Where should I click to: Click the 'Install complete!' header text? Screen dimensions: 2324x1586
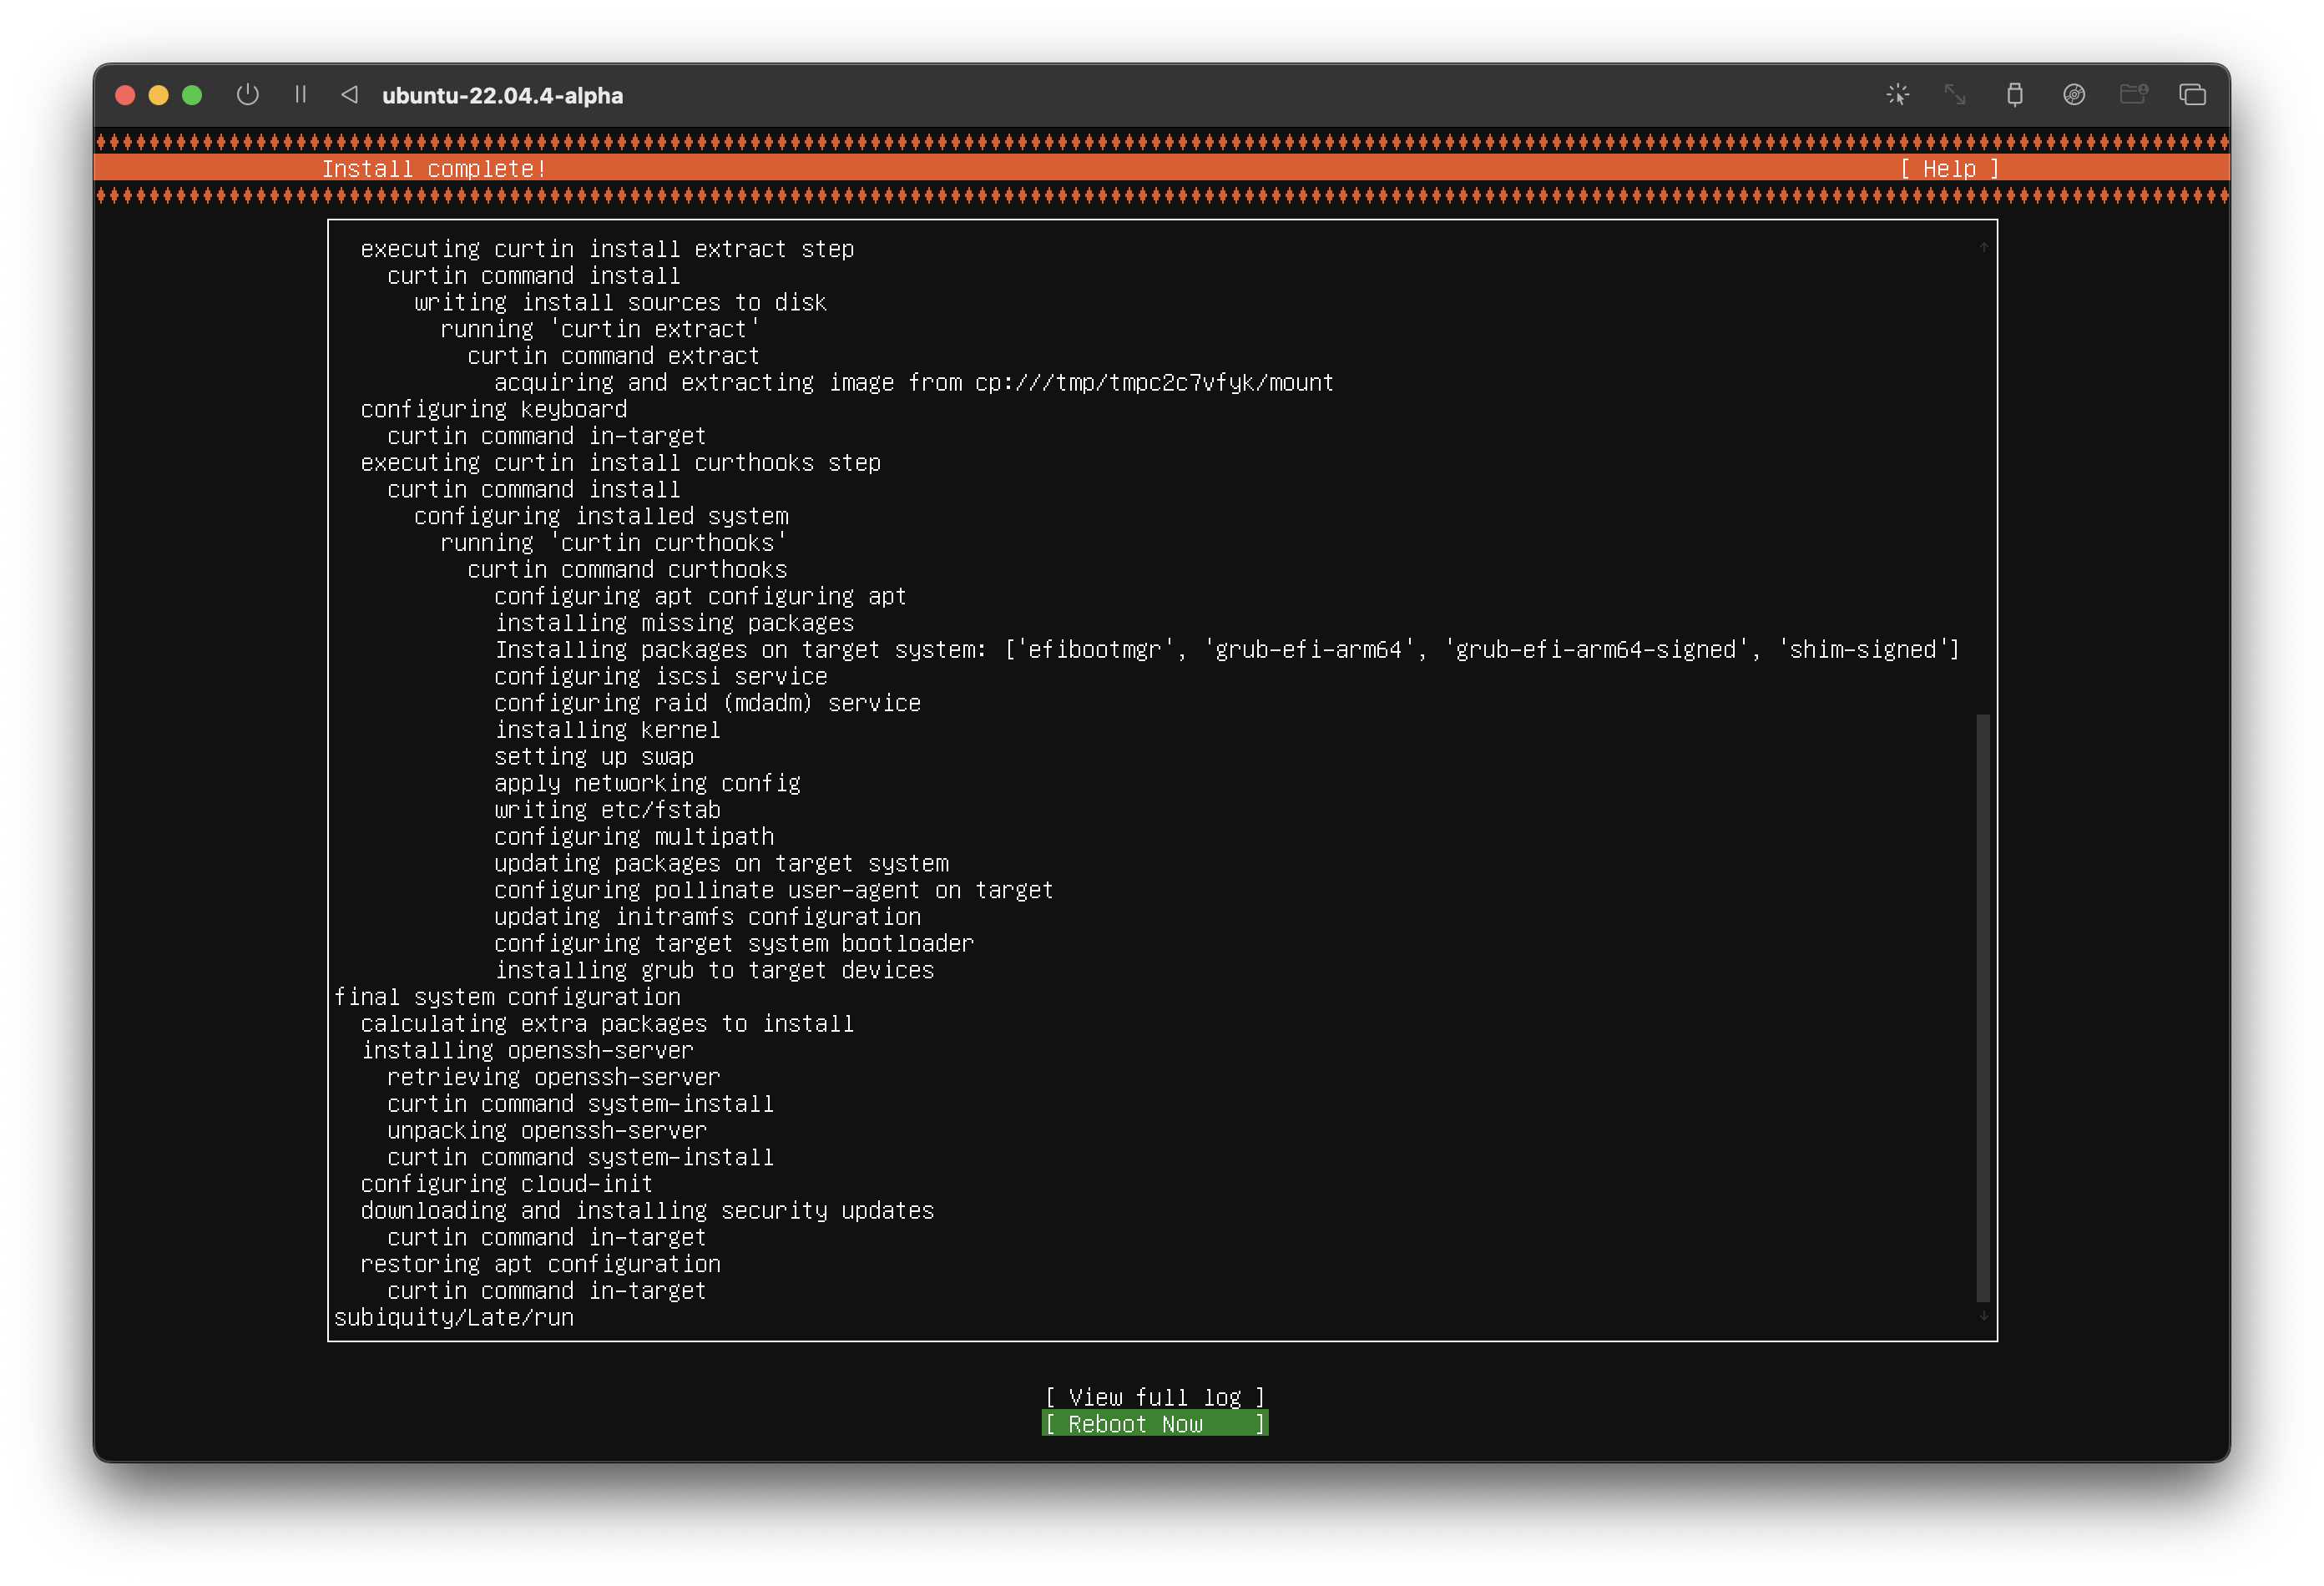[434, 169]
